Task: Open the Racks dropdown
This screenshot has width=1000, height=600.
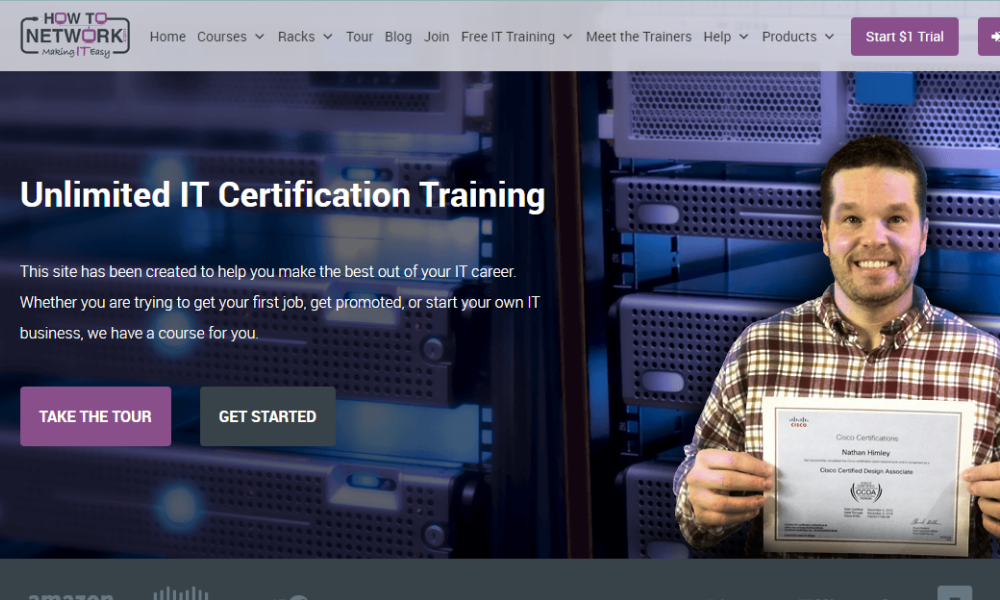Action: point(305,36)
